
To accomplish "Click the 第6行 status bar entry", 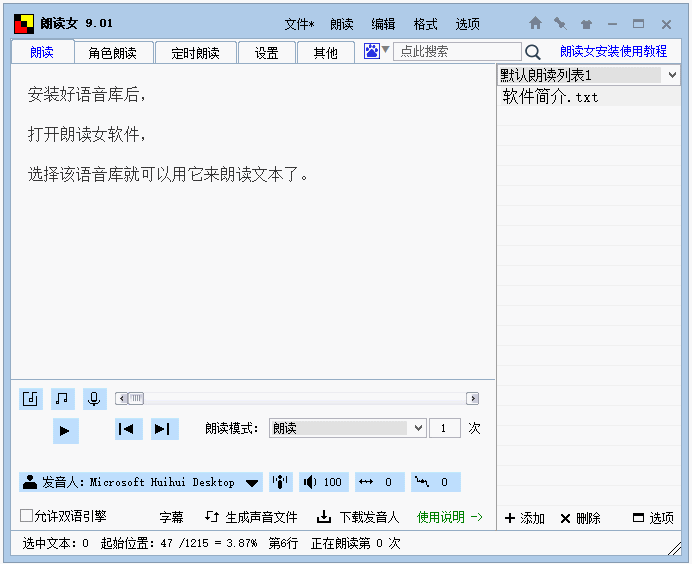I will point(283,543).
